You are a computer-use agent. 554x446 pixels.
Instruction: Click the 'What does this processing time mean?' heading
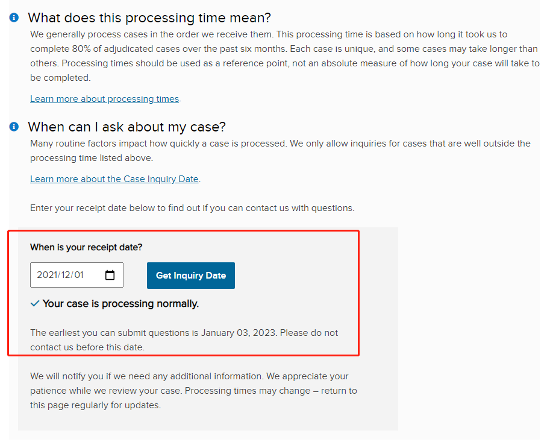149,17
